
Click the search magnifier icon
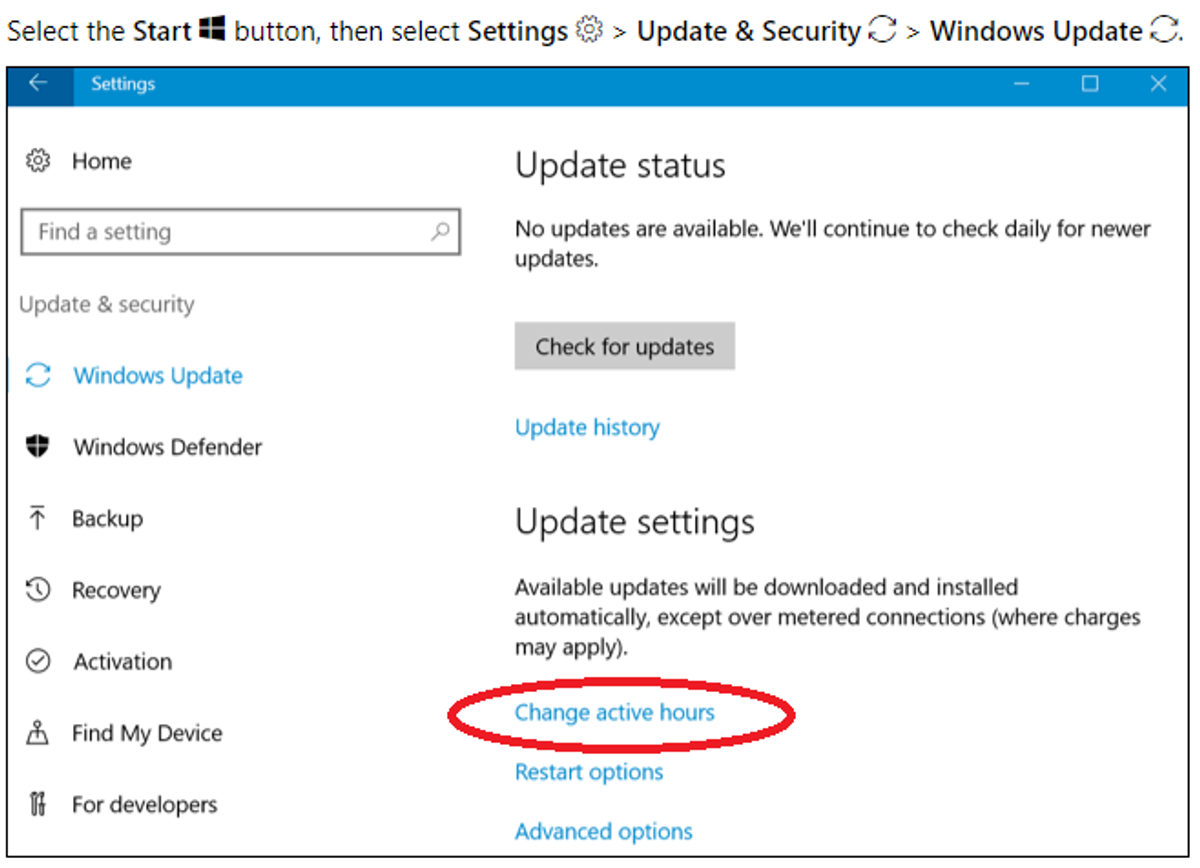(x=440, y=232)
